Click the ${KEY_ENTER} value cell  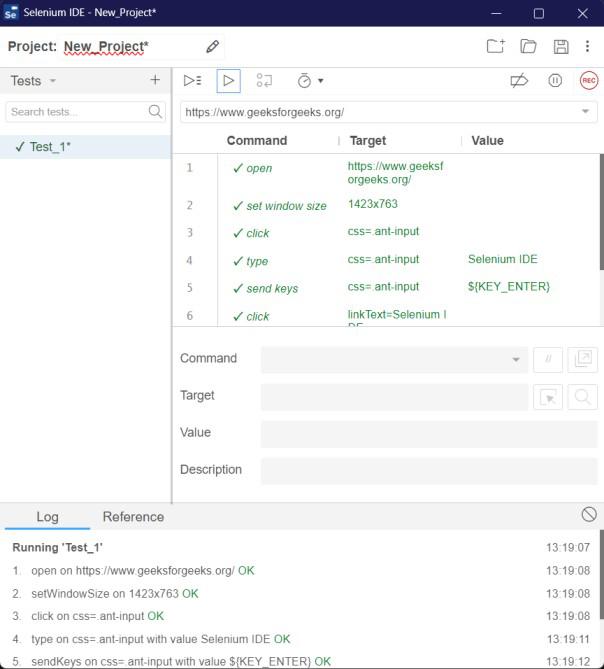509,286
